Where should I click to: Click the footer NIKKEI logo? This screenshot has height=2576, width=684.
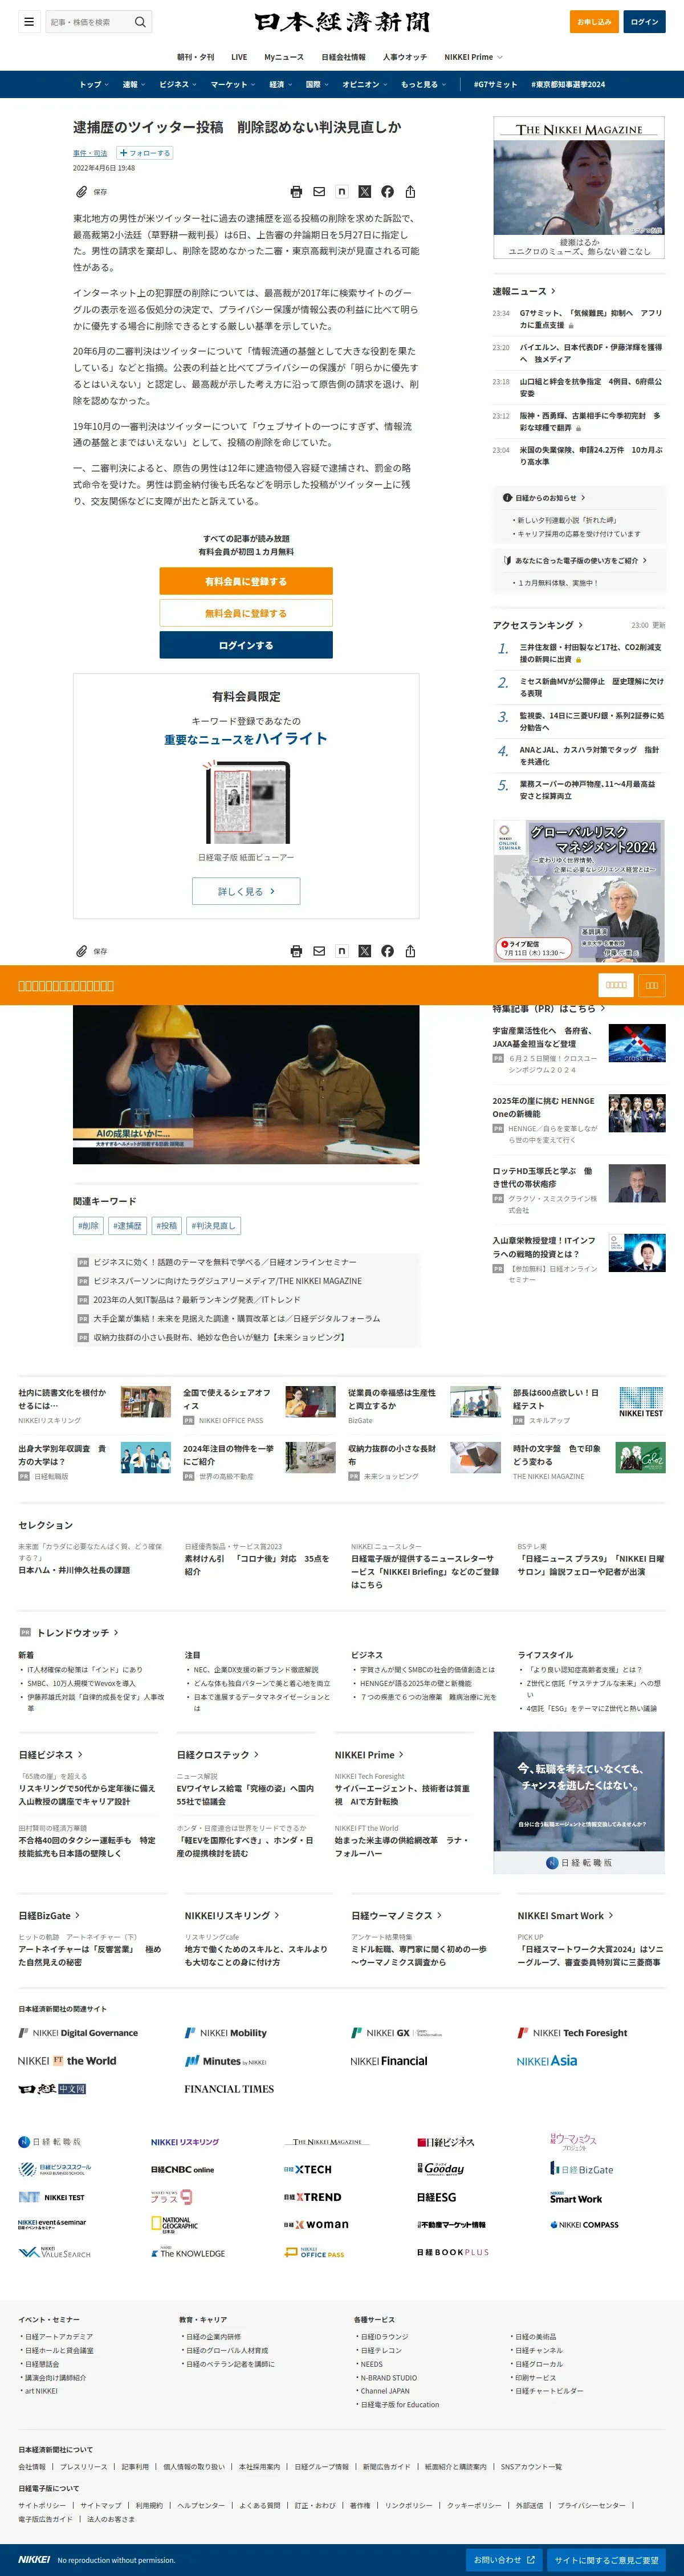coord(34,2559)
